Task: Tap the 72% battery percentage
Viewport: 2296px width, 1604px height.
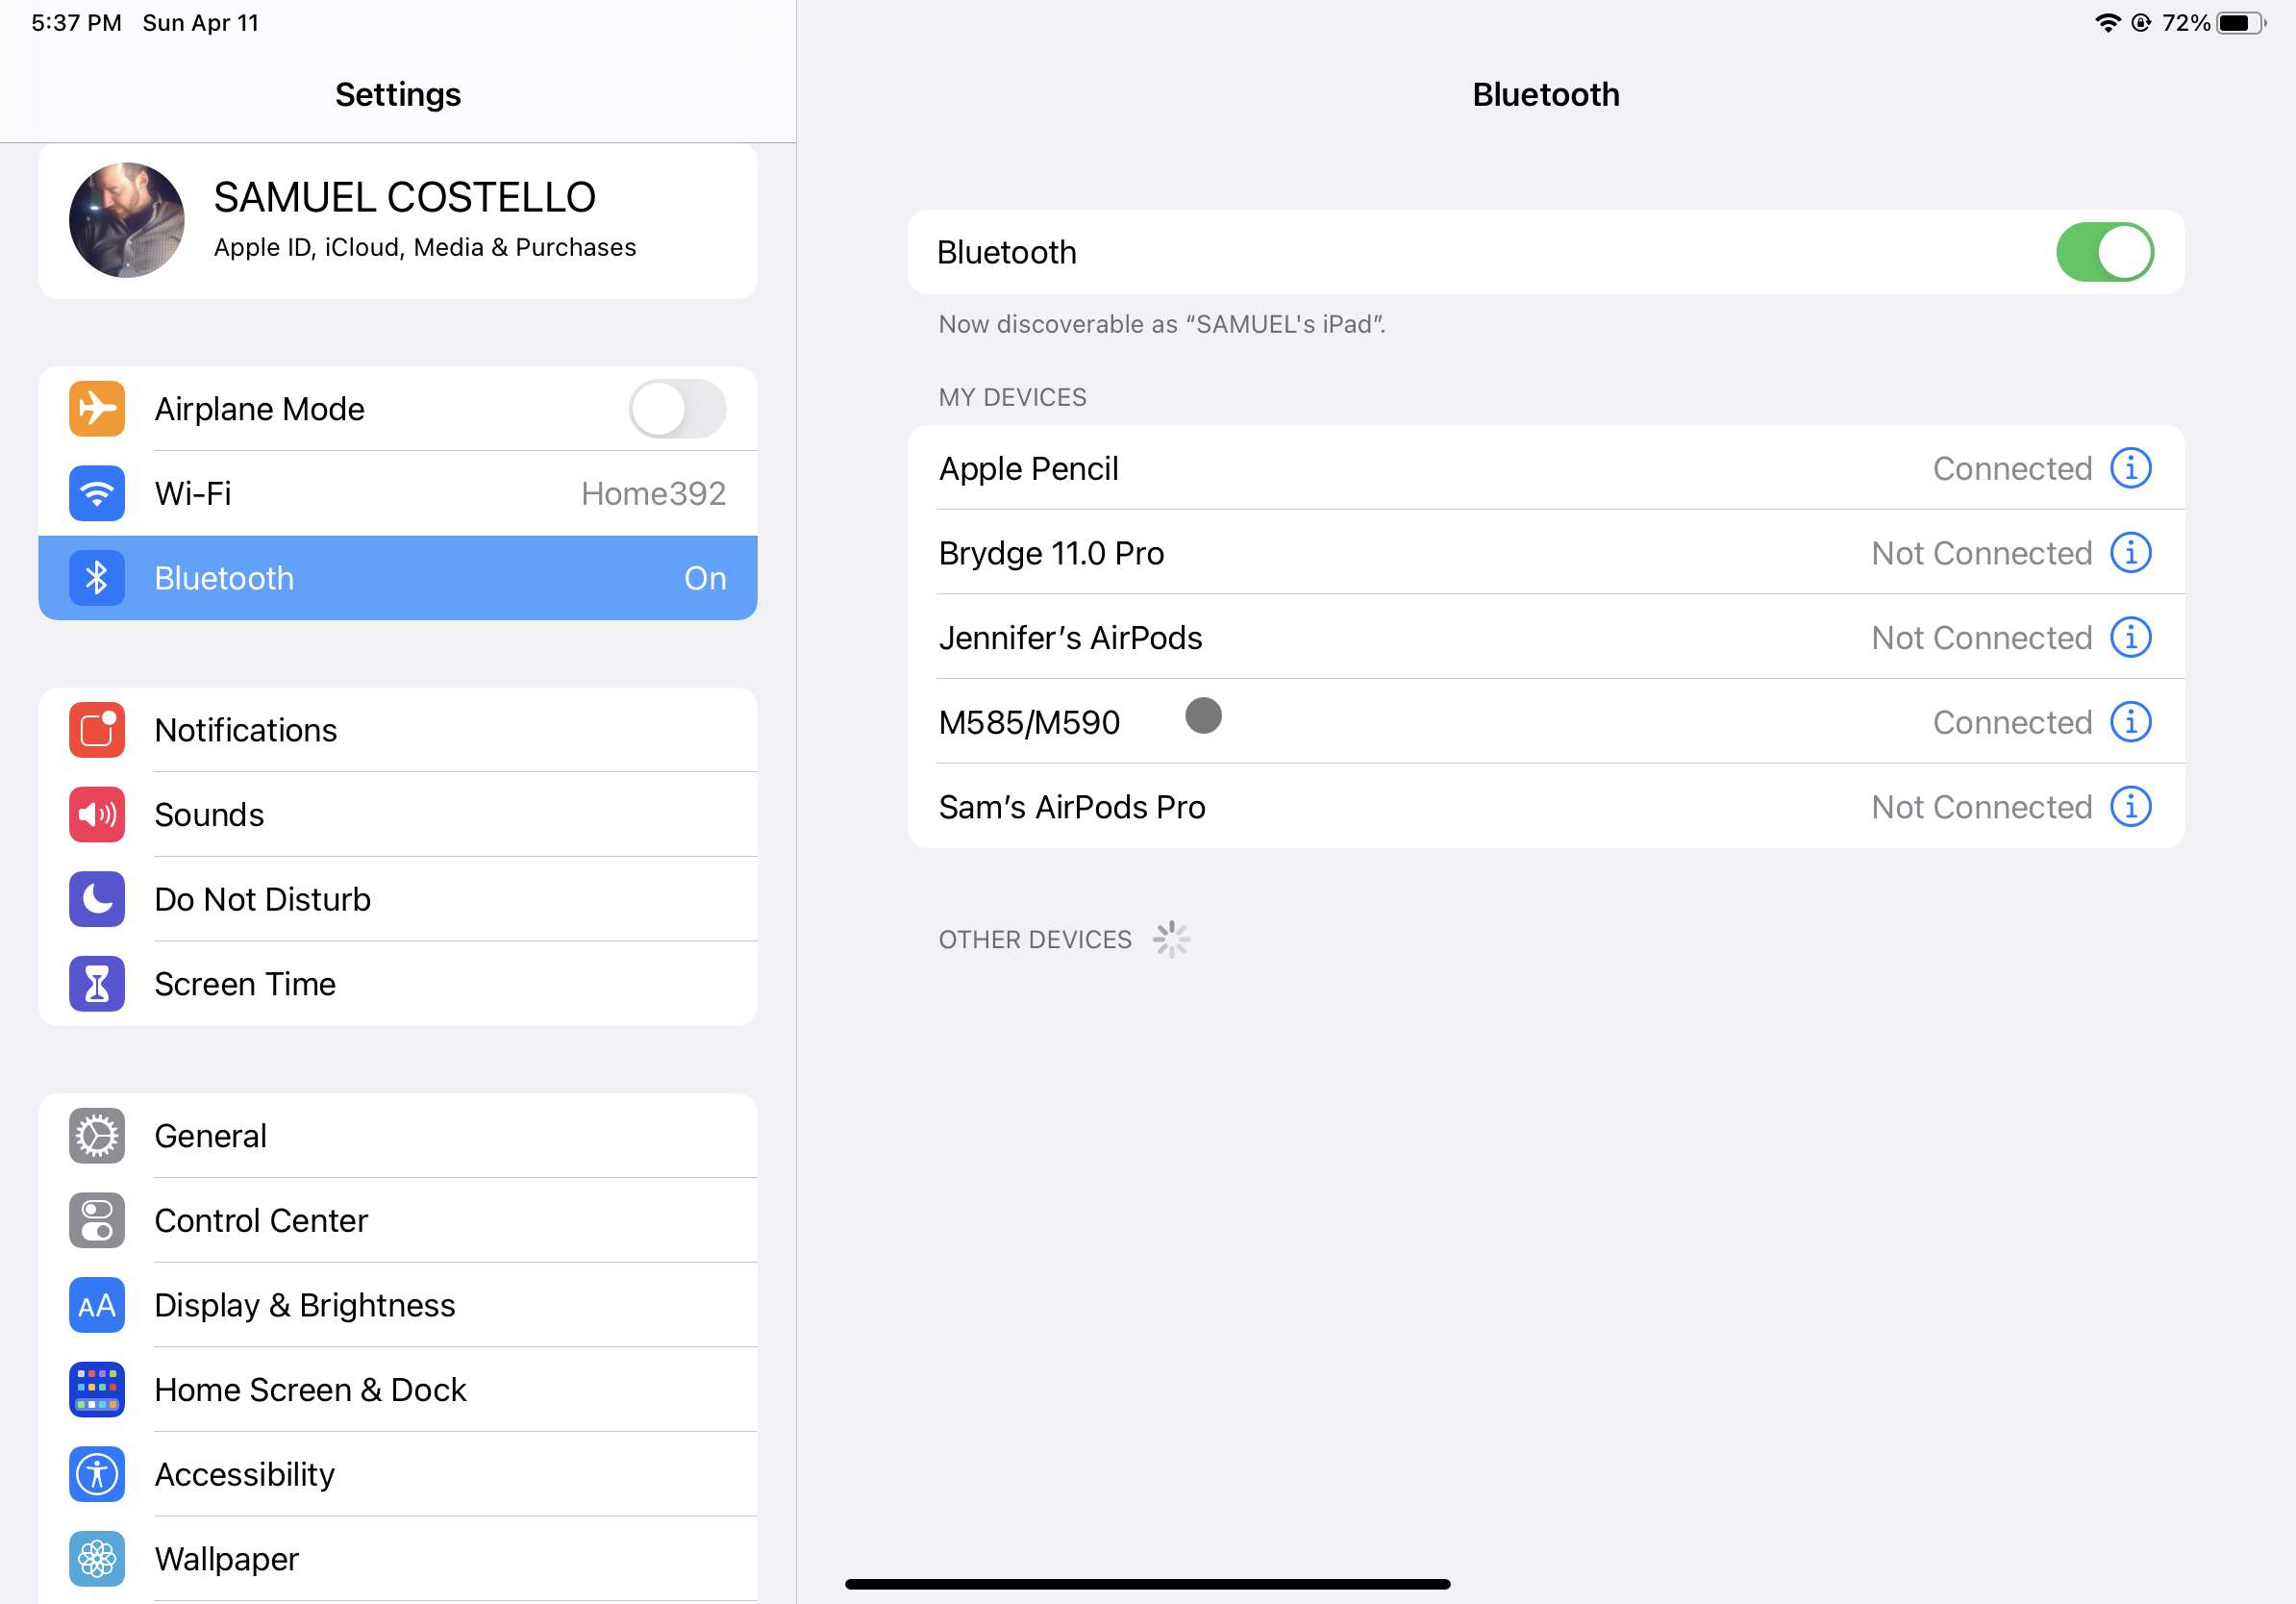Action: point(2186,22)
